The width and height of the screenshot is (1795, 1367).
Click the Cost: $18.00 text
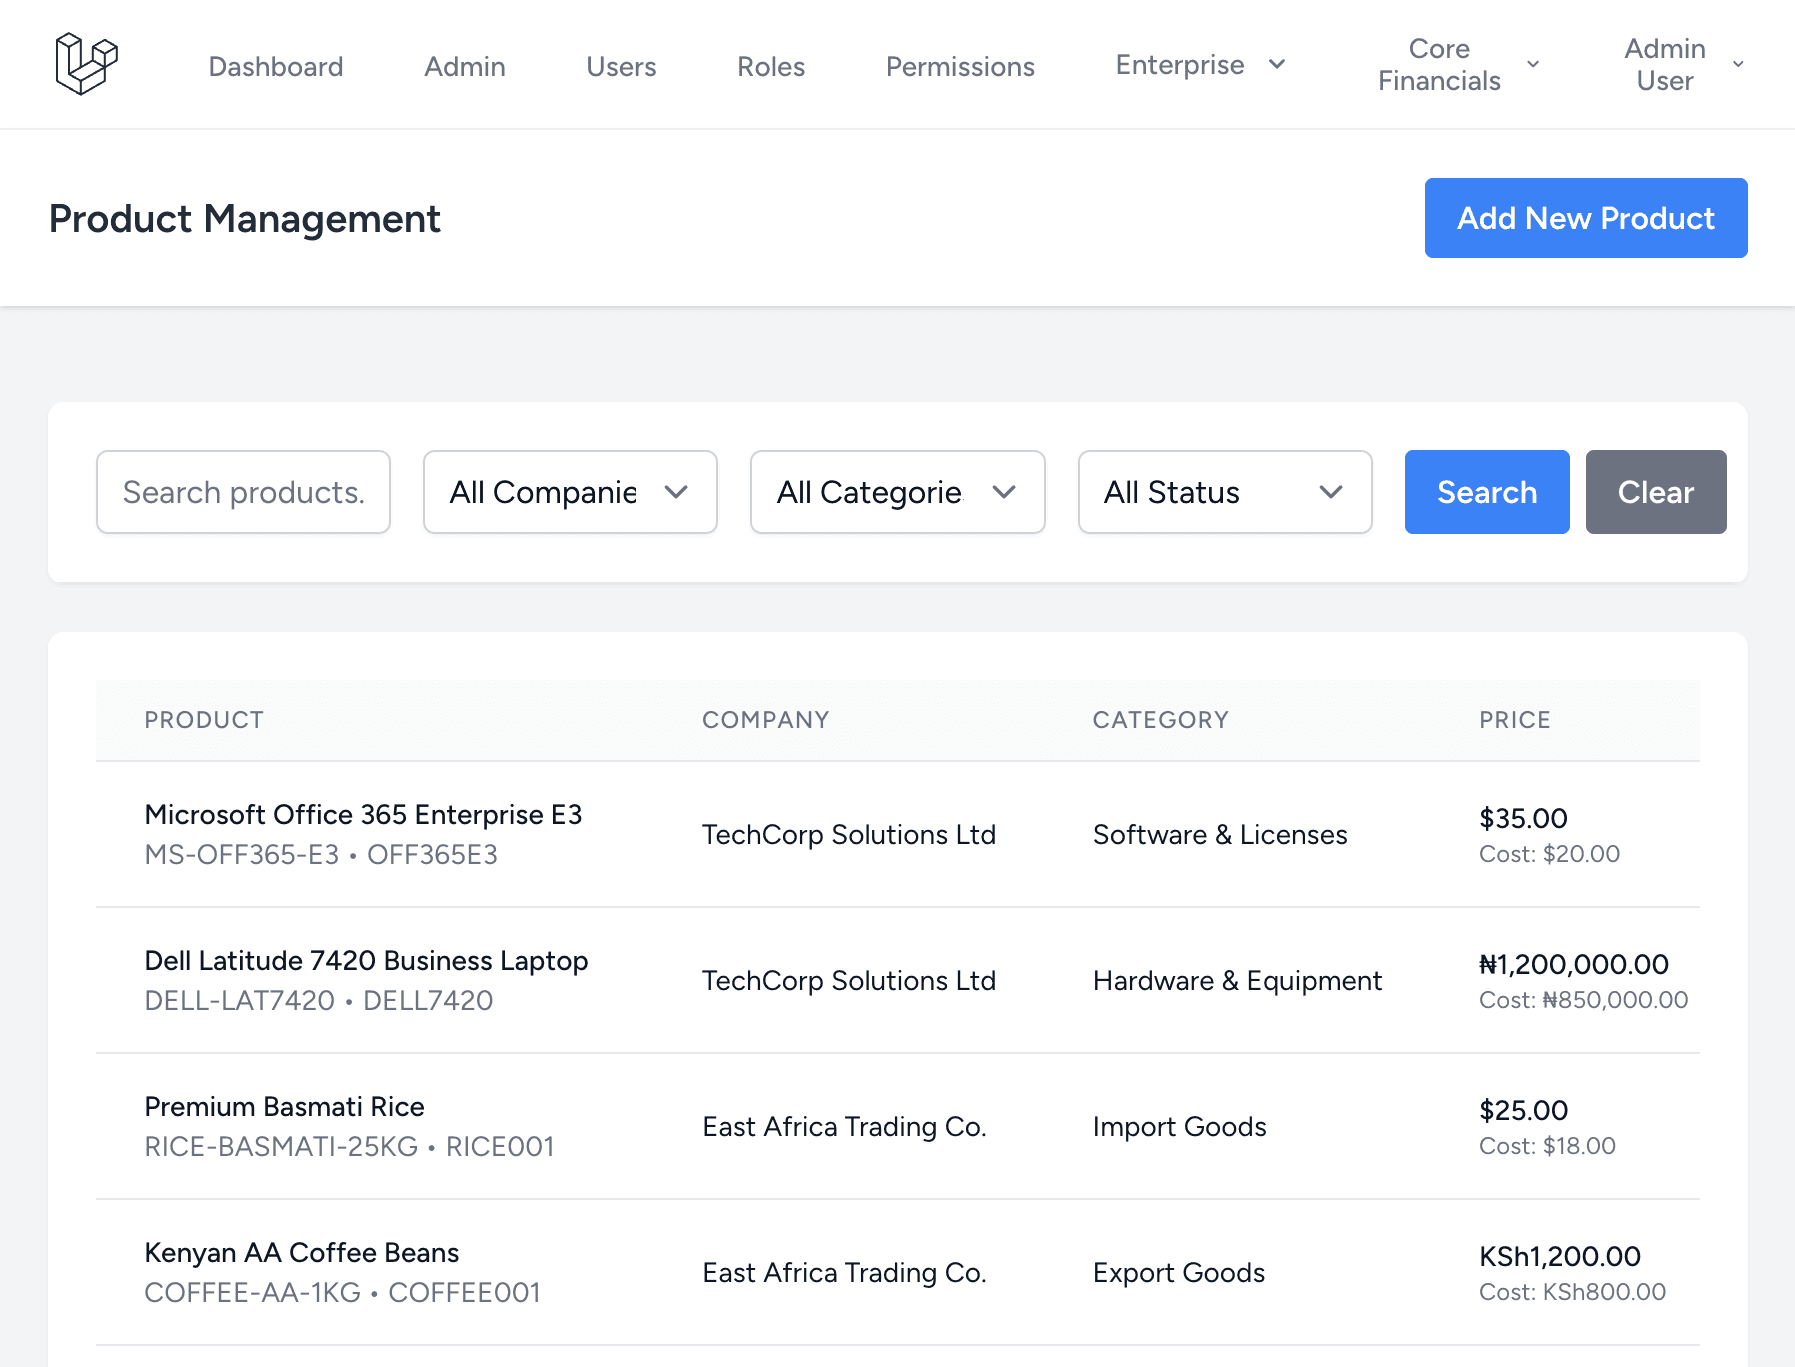[x=1547, y=1146]
